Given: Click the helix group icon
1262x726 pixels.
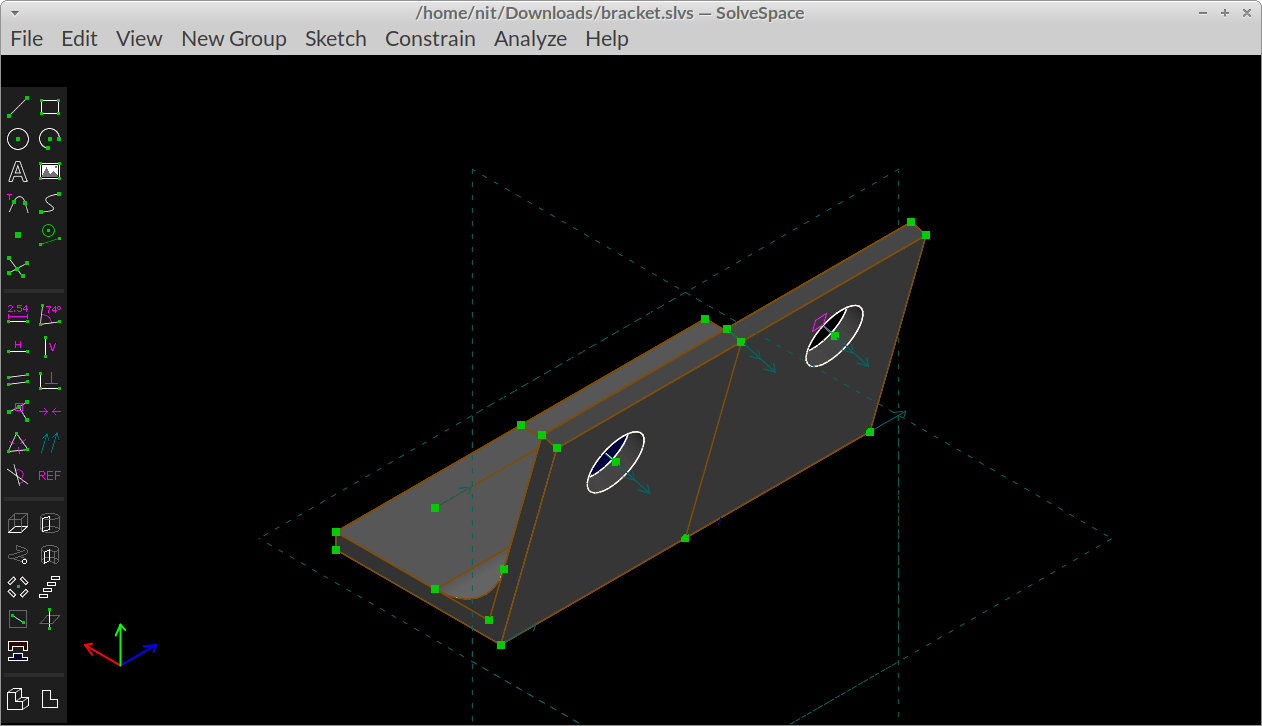Looking at the screenshot, I should pos(17,554).
